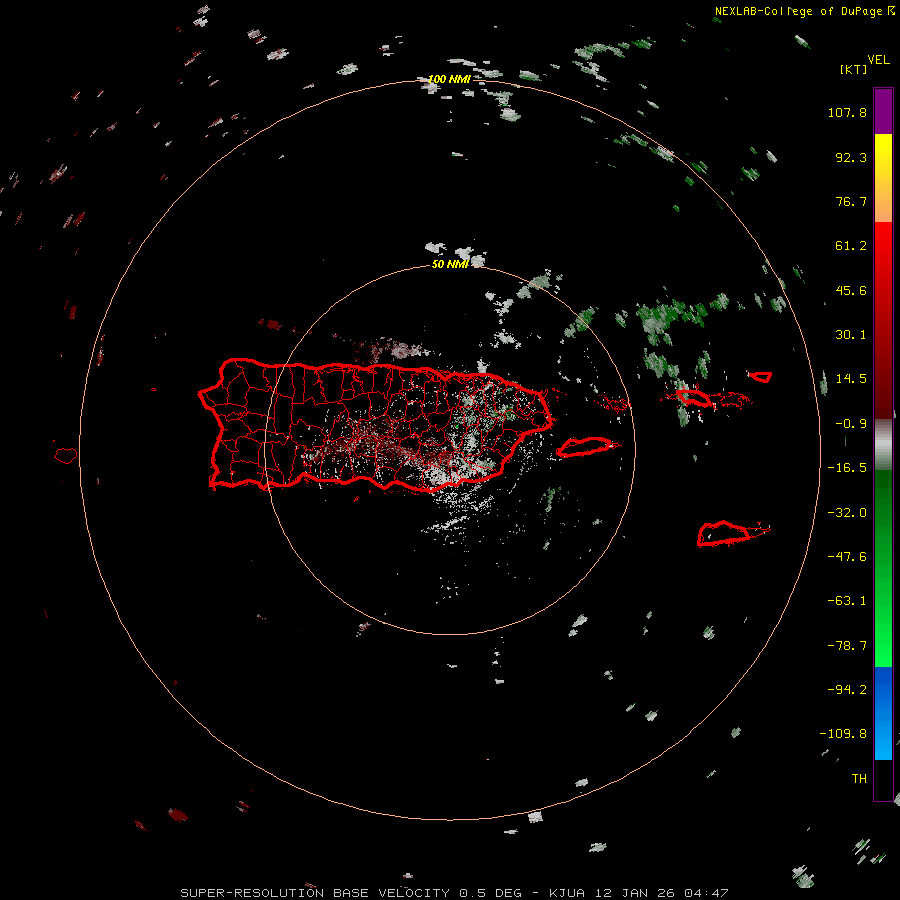This screenshot has width=900, height=900.
Task: Click the small Mona Island outline west of Puerto Rico
Action: click(66, 455)
